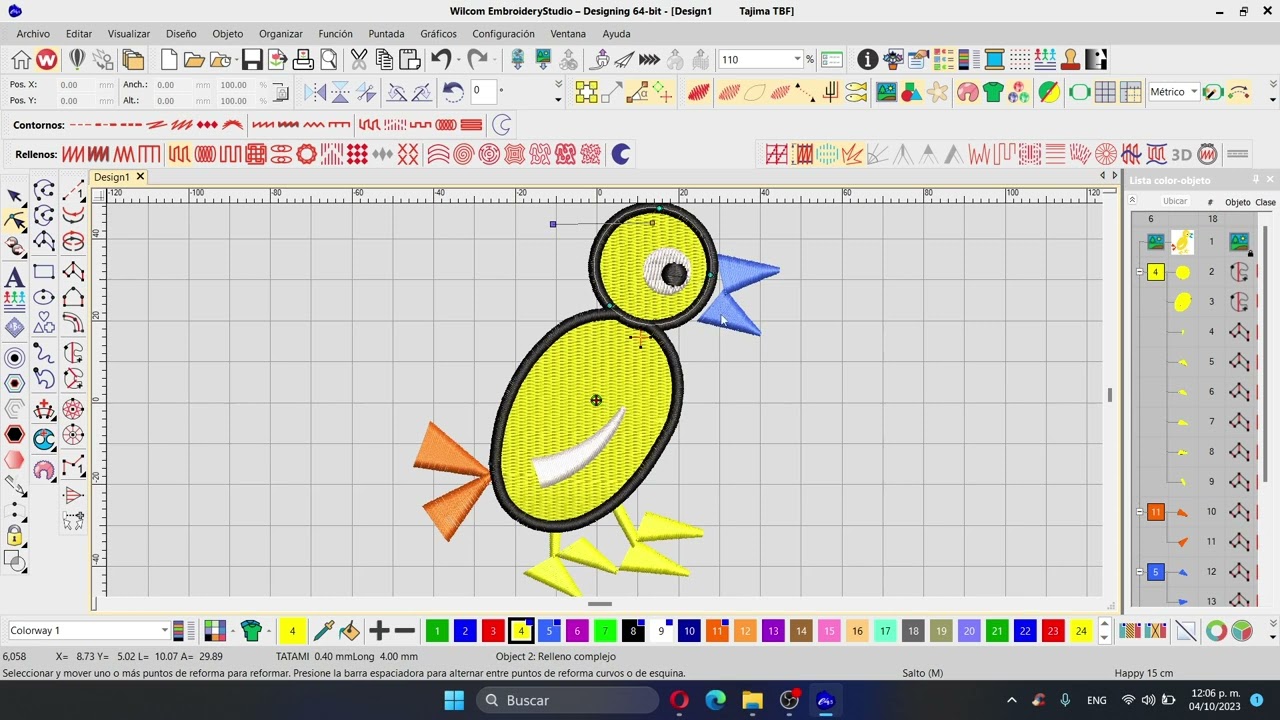This screenshot has height=720, width=1280.
Task: Pin the Lista color-objeto panel
Action: 1255,180
